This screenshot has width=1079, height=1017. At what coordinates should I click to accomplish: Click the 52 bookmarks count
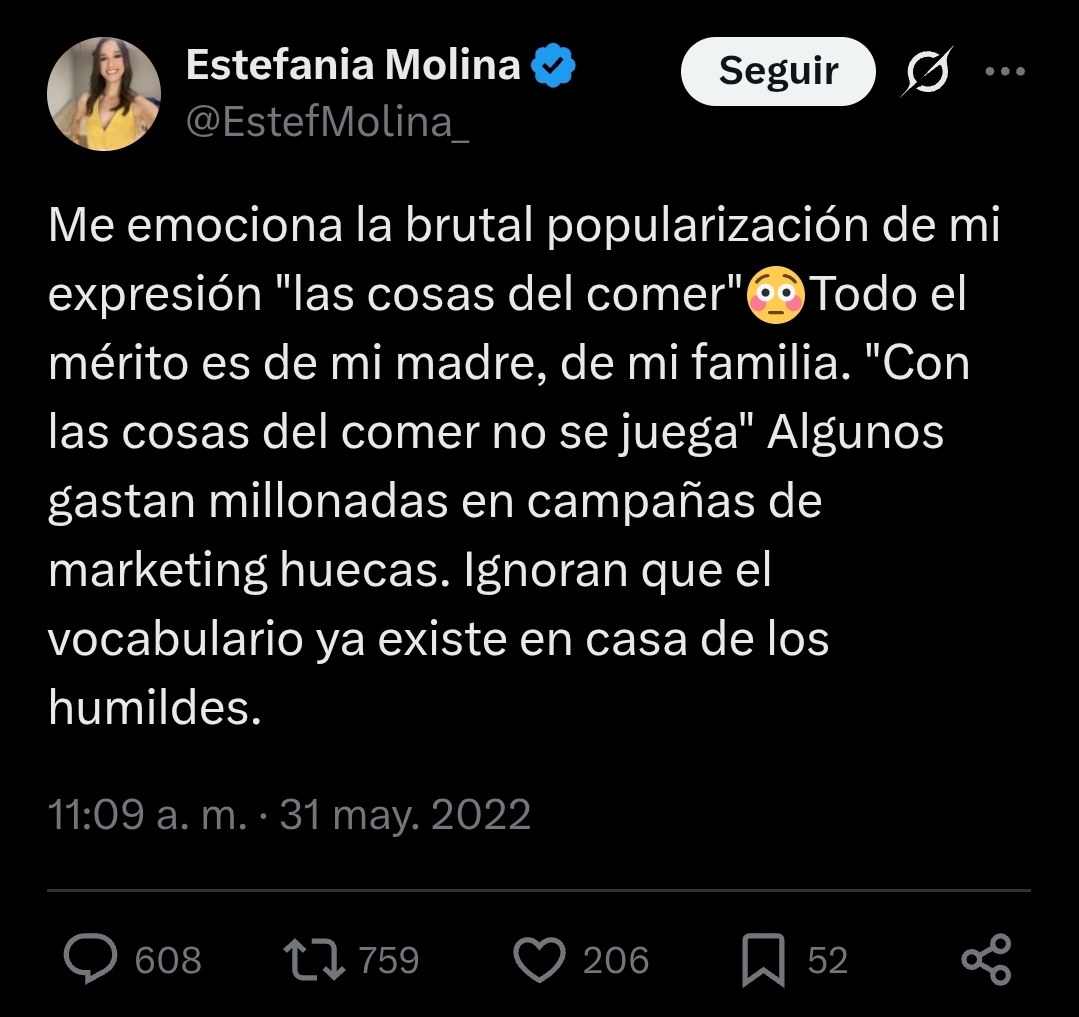pyautogui.click(x=827, y=961)
